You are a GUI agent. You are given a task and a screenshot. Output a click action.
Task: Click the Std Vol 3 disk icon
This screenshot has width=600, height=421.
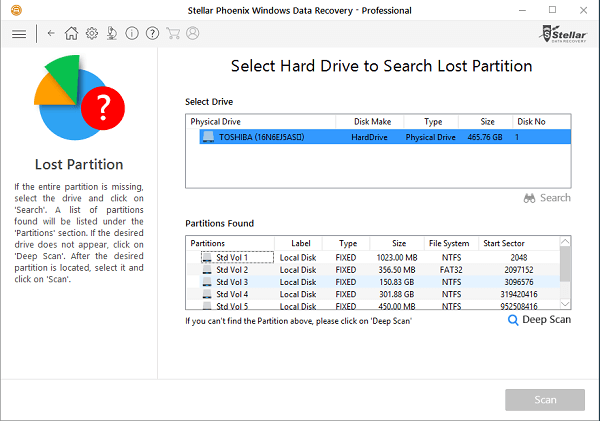click(207, 282)
